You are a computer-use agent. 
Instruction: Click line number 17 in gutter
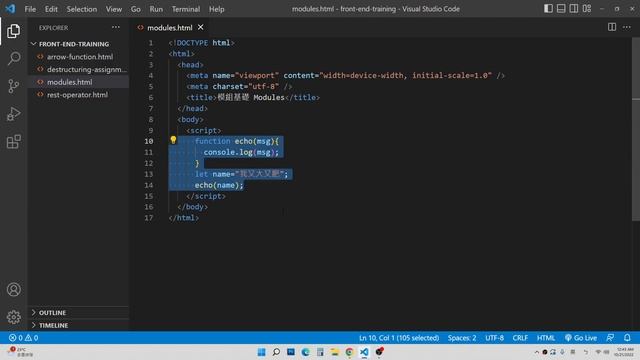(x=149, y=218)
